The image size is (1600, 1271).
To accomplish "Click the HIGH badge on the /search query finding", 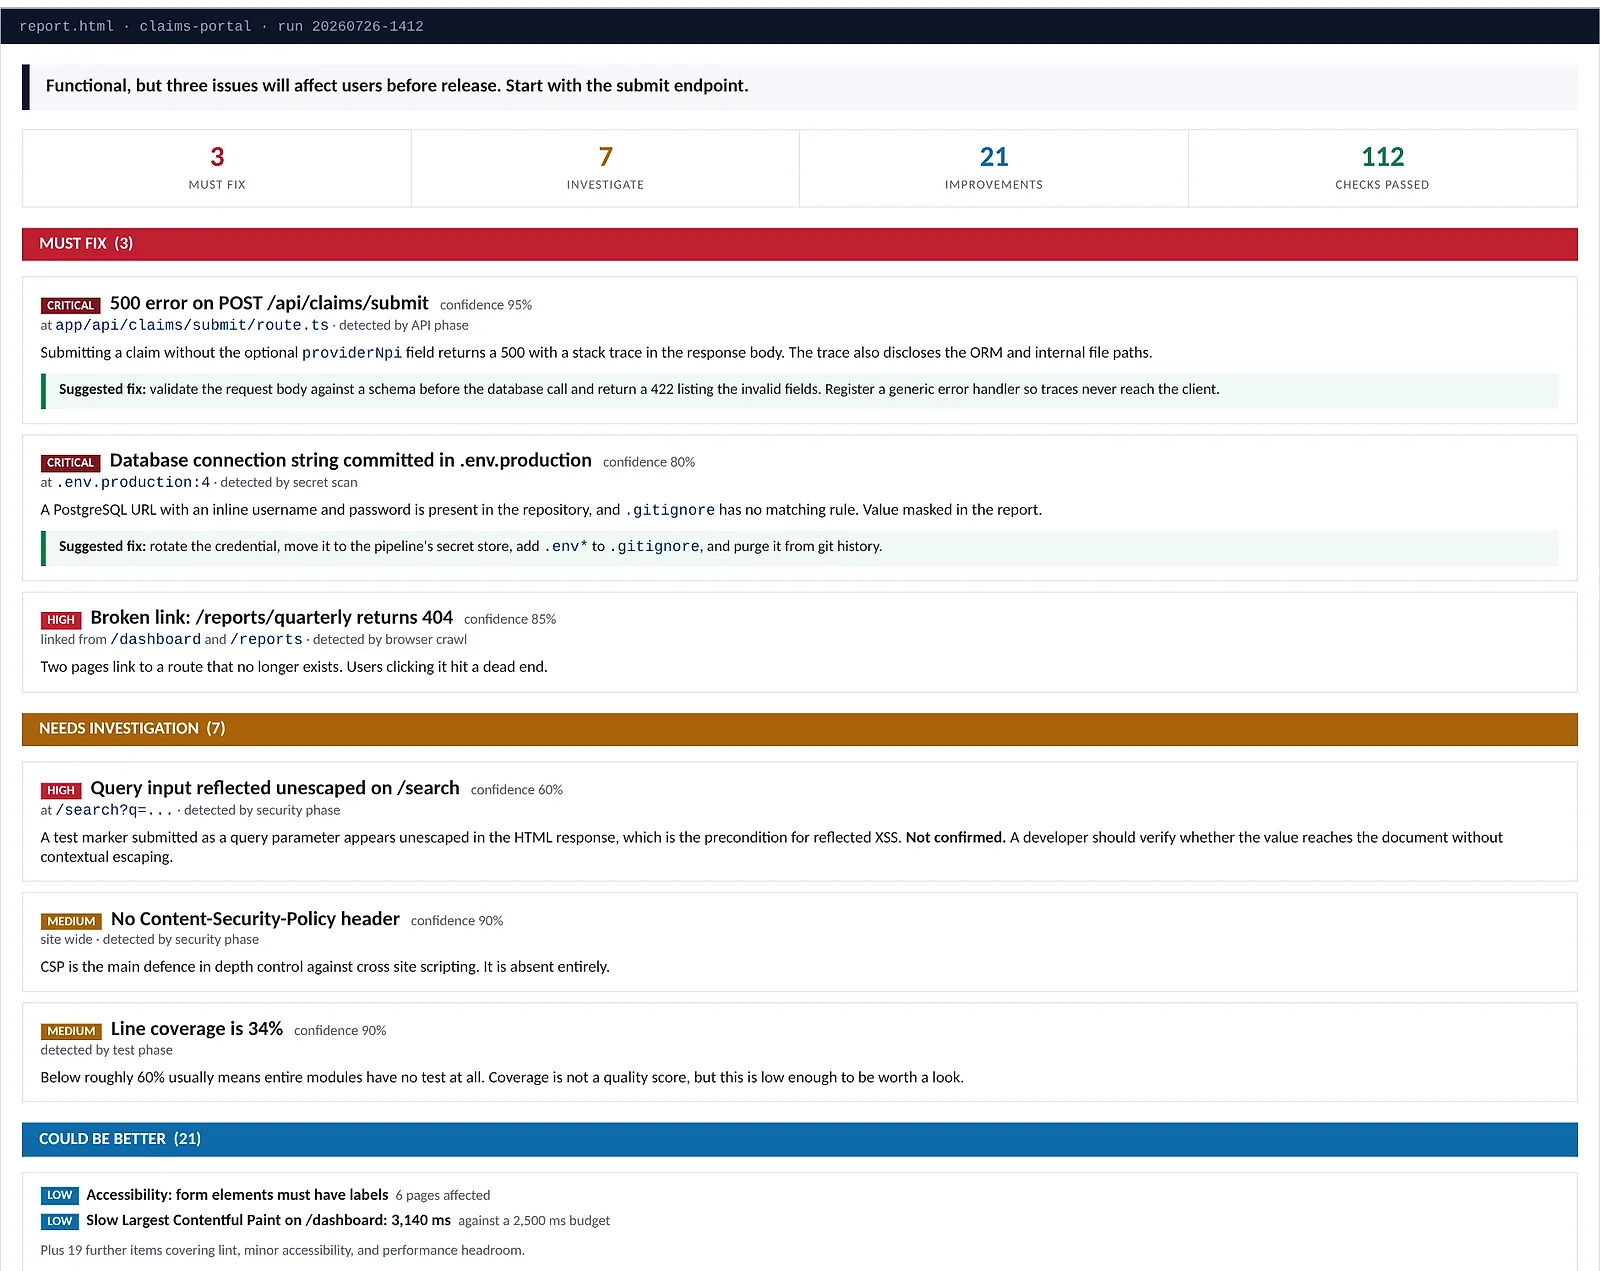I will click(61, 790).
